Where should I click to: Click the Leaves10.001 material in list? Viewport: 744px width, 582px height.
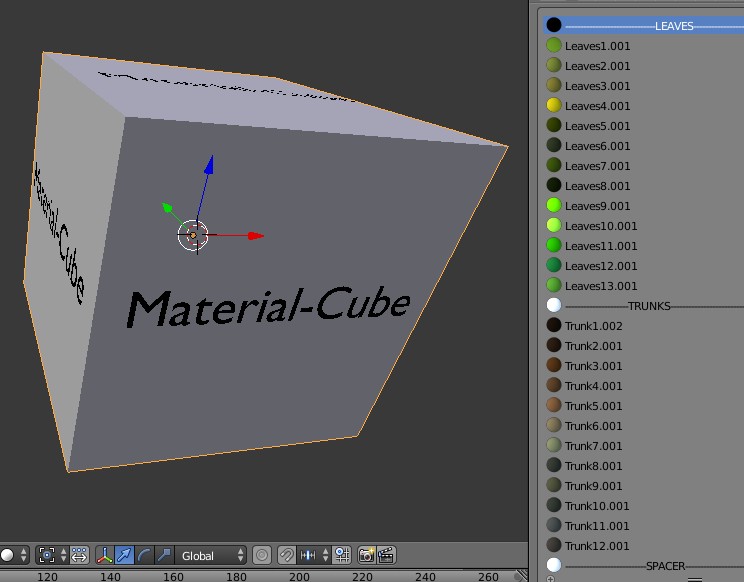[x=600, y=226]
